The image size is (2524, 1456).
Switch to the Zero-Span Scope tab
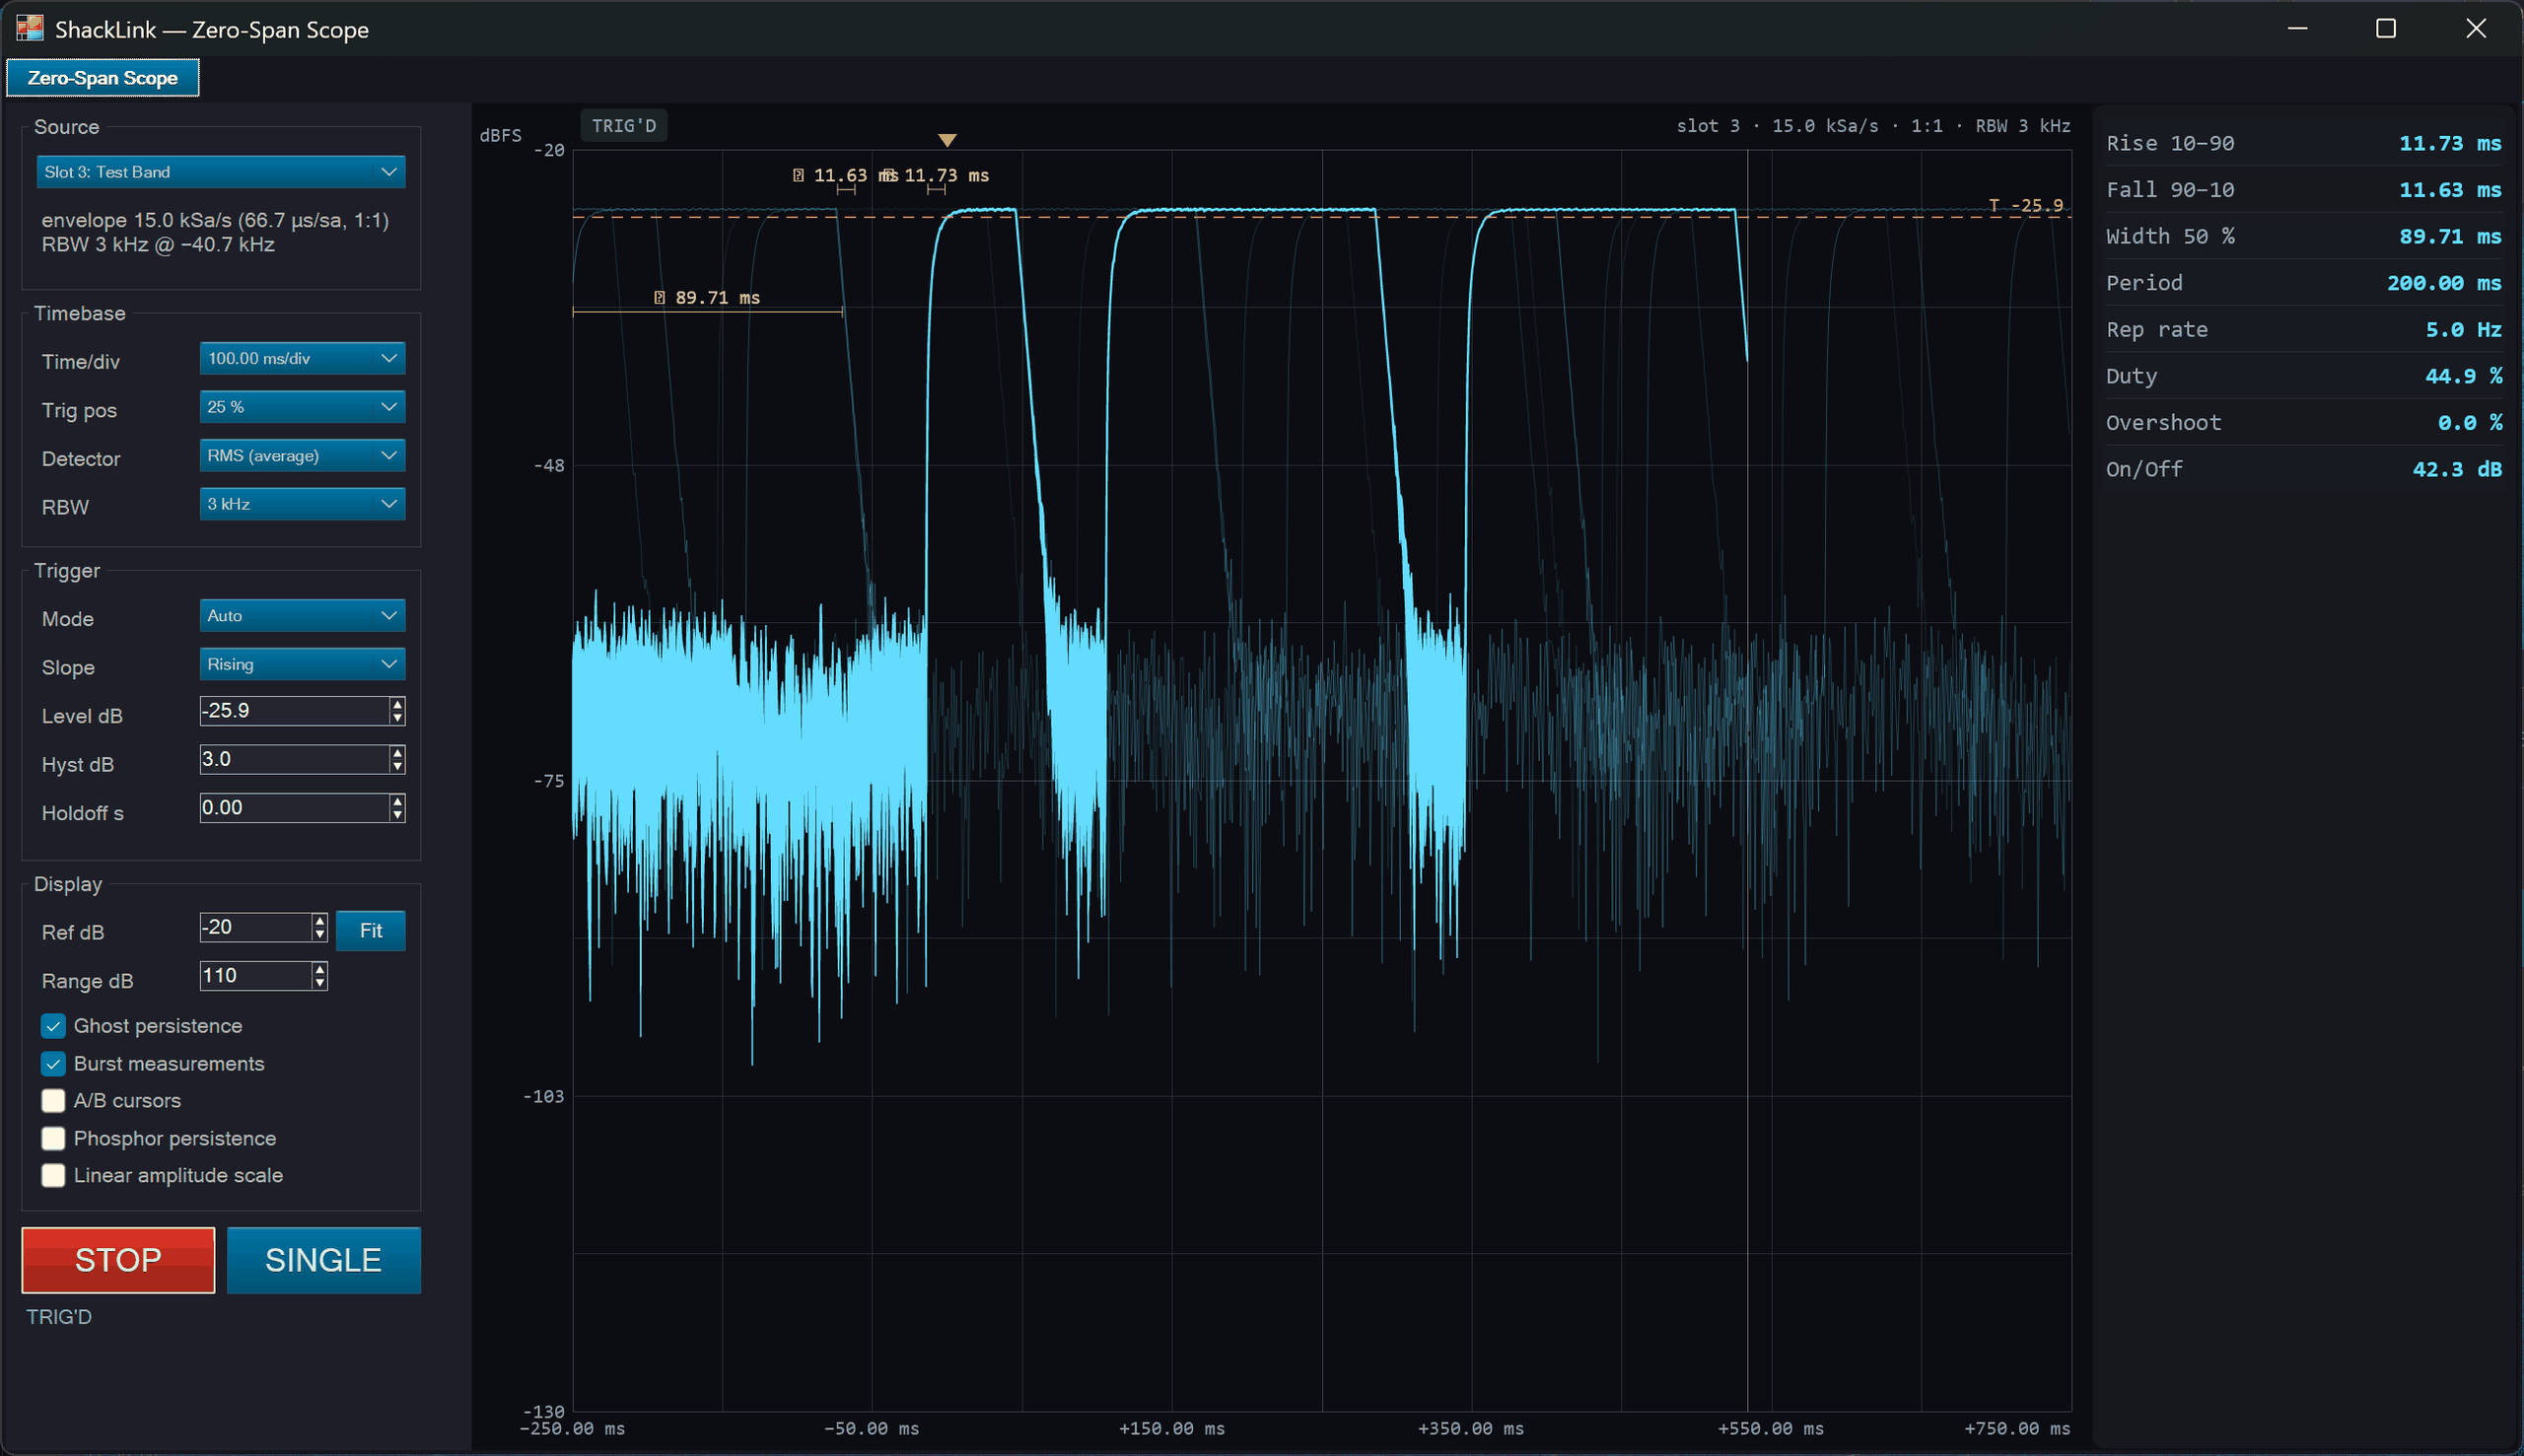click(x=103, y=78)
